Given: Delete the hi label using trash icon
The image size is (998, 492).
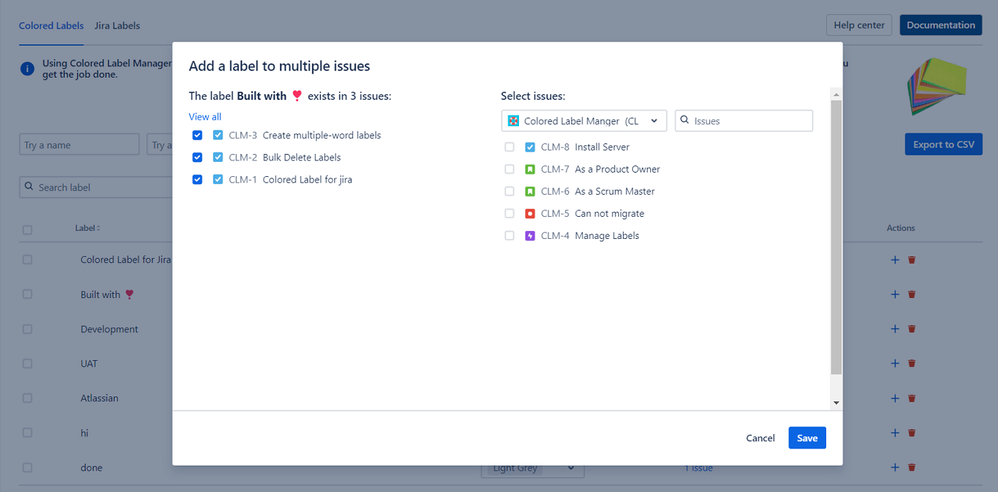Looking at the screenshot, I should pyautogui.click(x=911, y=433).
